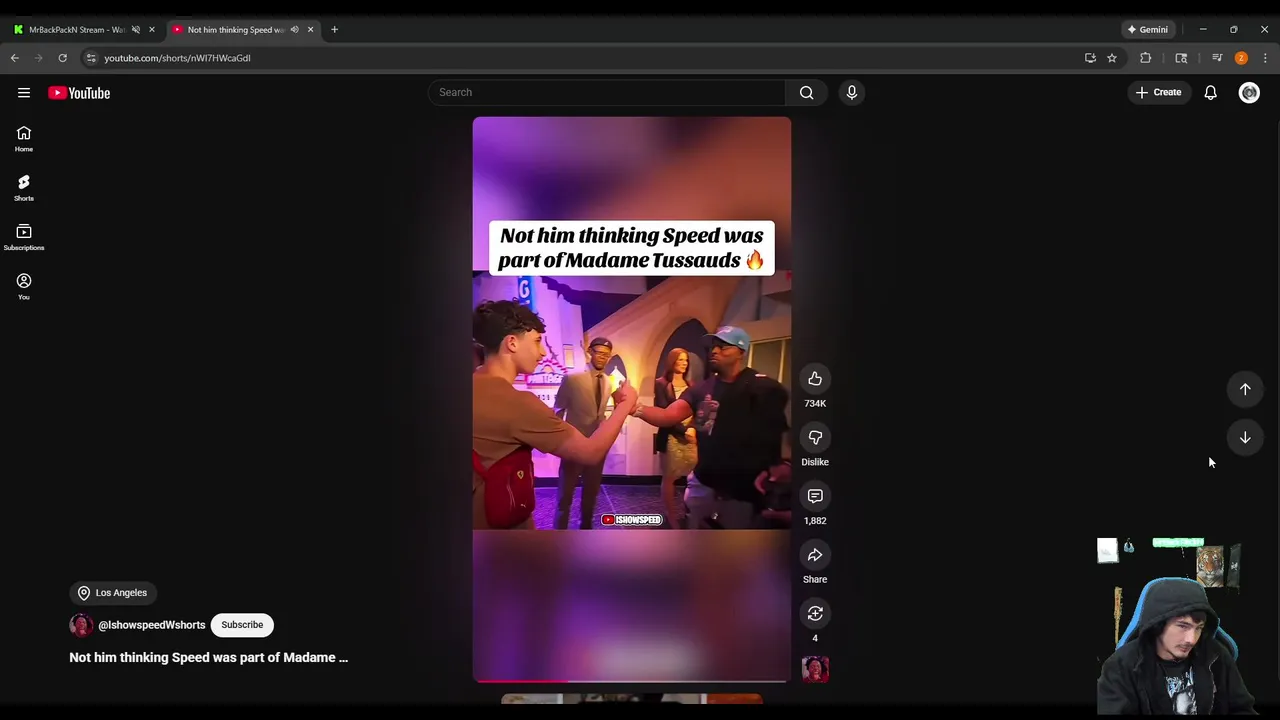This screenshot has height=720, width=1280.
Task: Share this Short
Action: point(815,555)
